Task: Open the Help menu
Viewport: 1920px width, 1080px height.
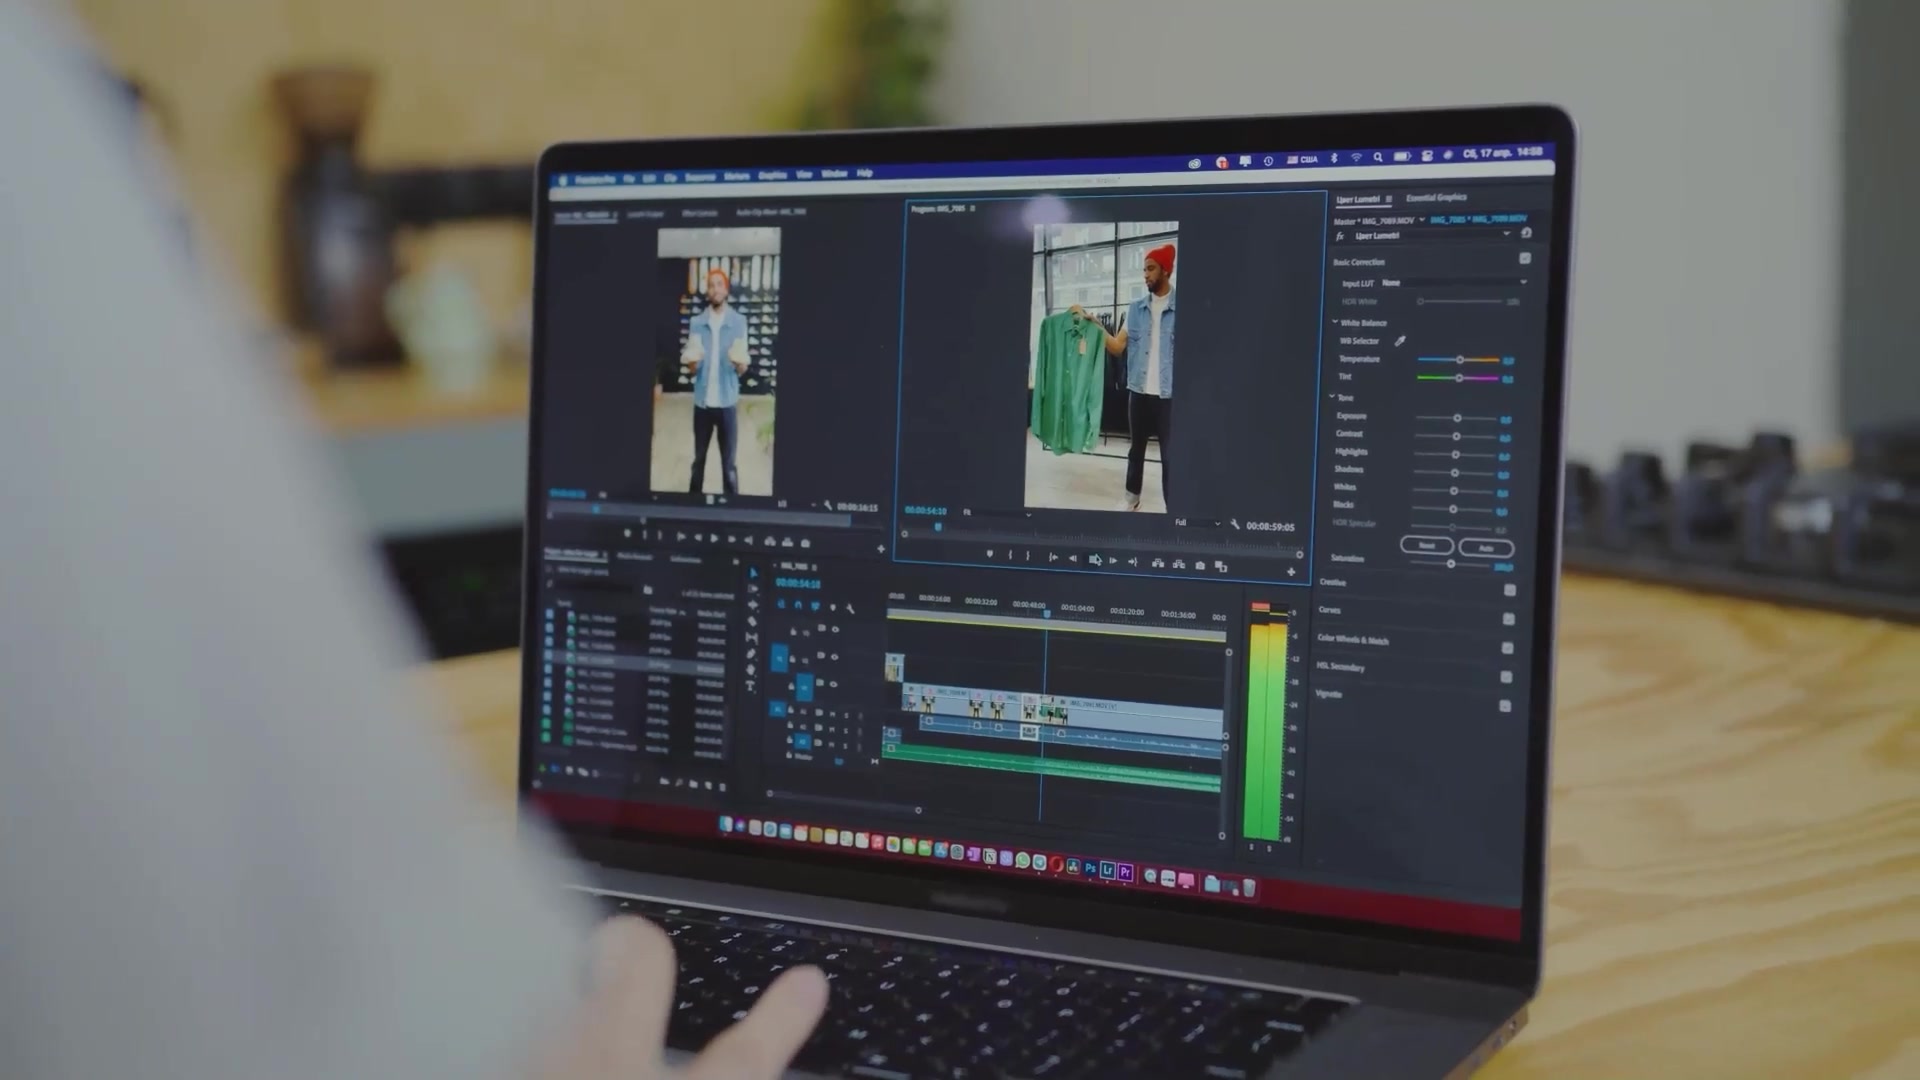Action: pyautogui.click(x=865, y=173)
